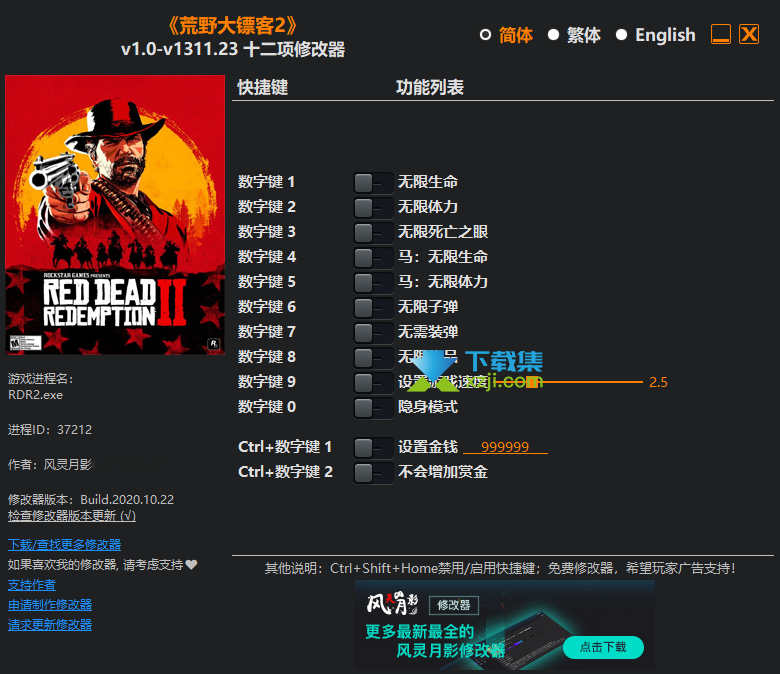Minimize the trainer window
Viewport: 780px width, 674px height.
pos(721,34)
